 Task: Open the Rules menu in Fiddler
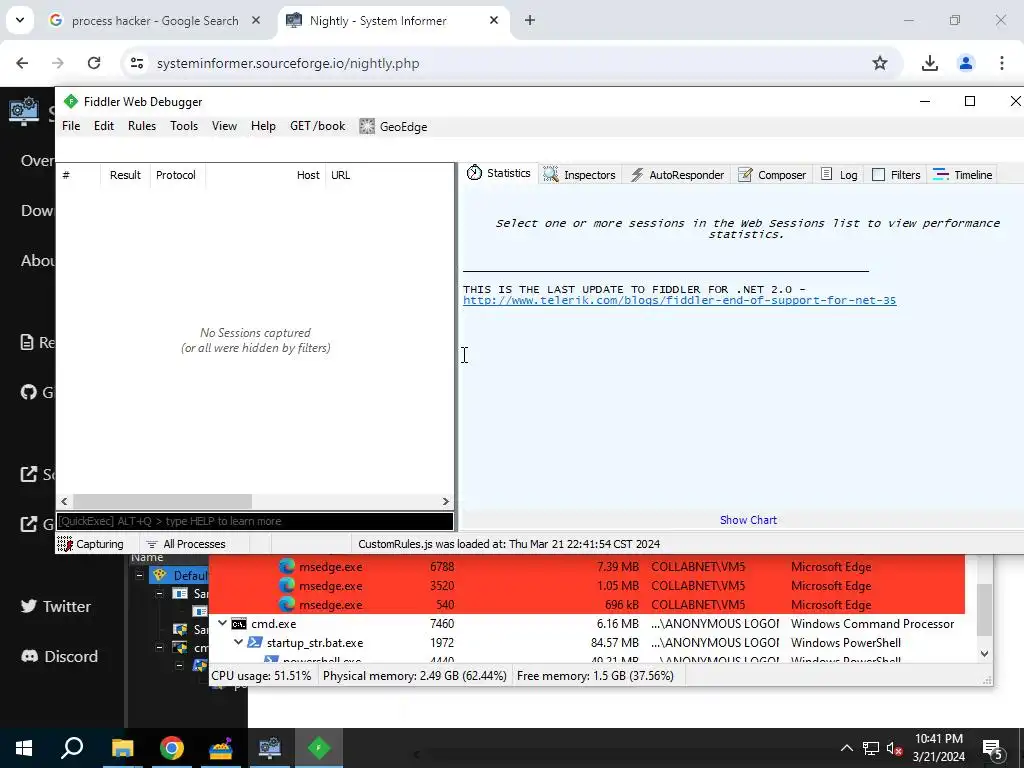click(142, 126)
